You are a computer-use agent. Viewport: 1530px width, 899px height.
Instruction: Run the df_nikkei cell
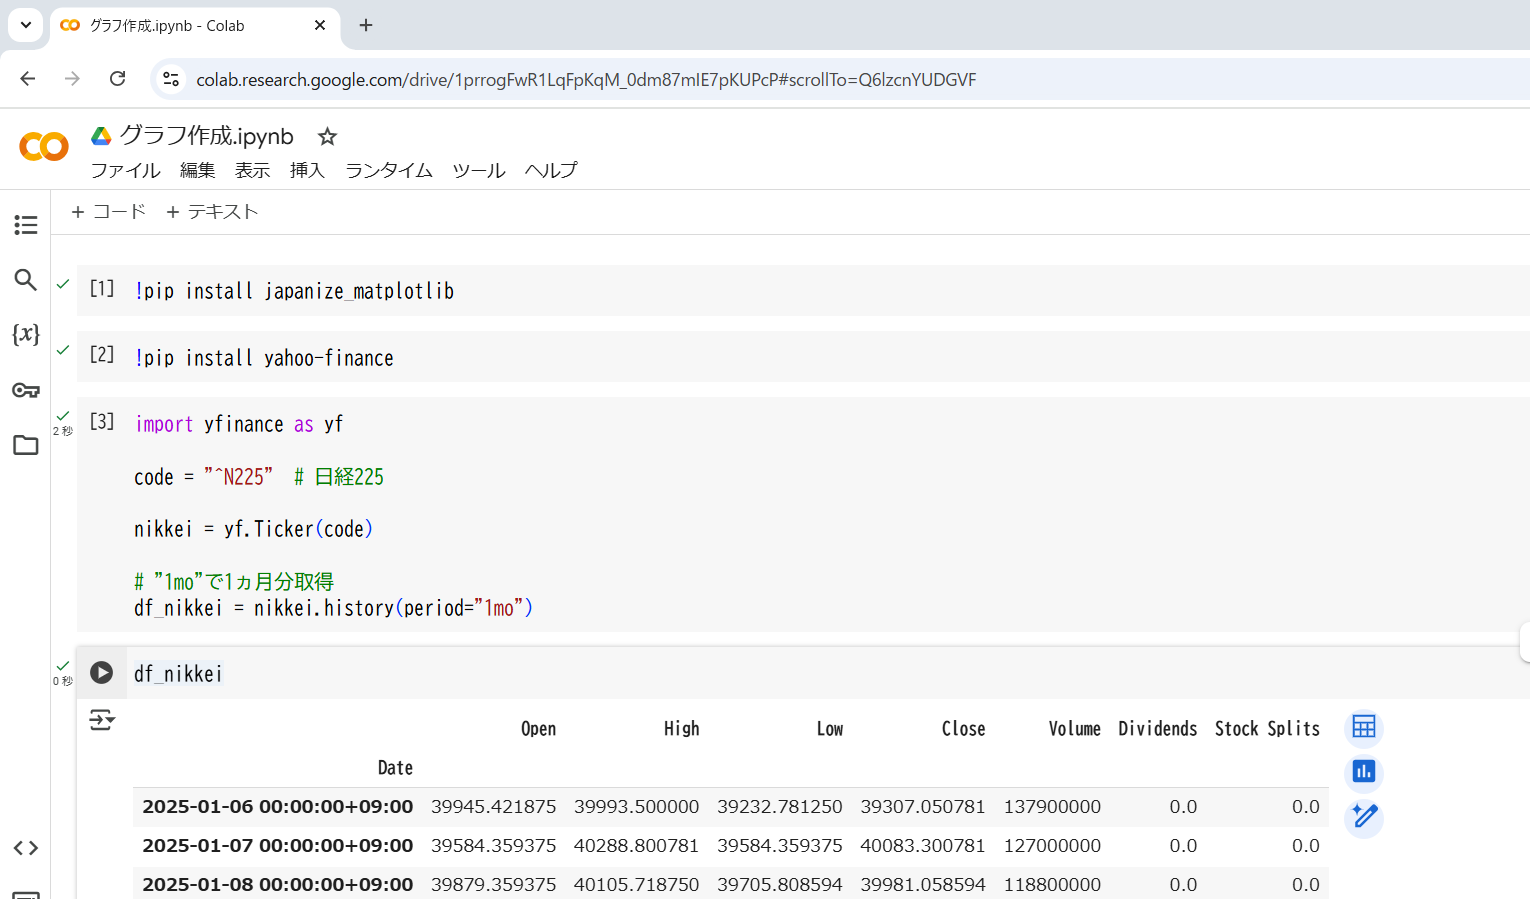pos(101,673)
